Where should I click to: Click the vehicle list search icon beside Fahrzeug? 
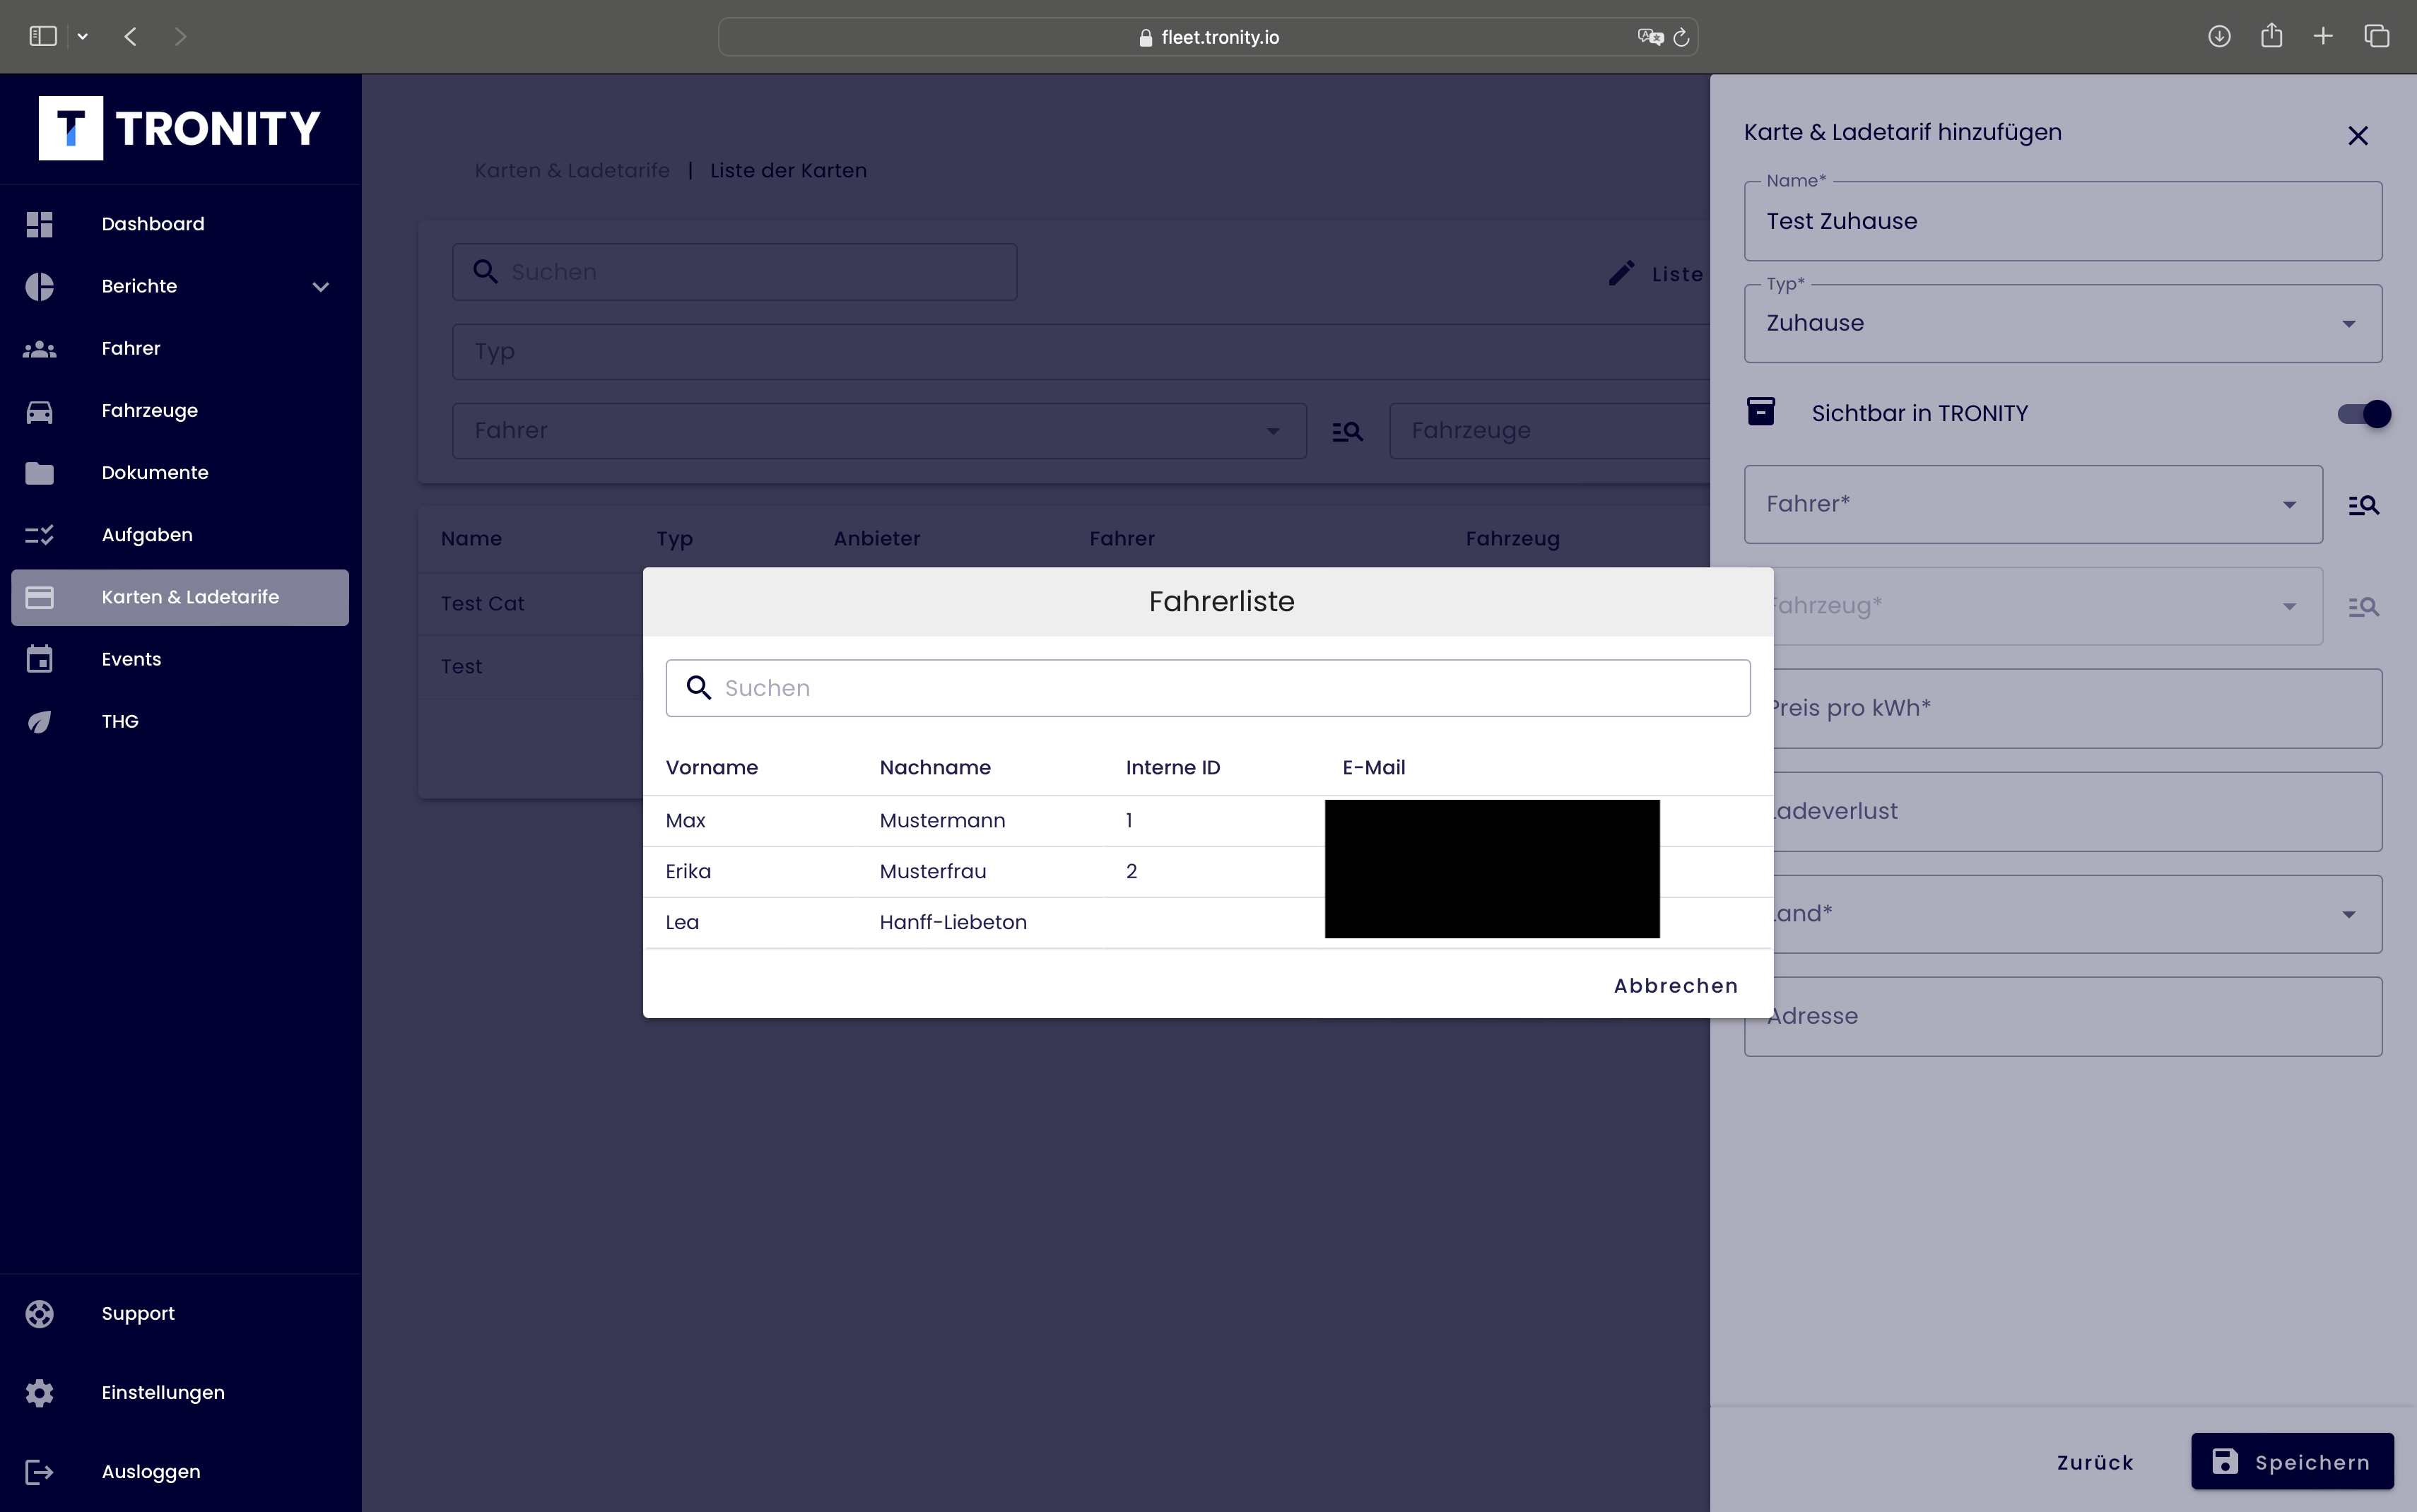[2363, 607]
